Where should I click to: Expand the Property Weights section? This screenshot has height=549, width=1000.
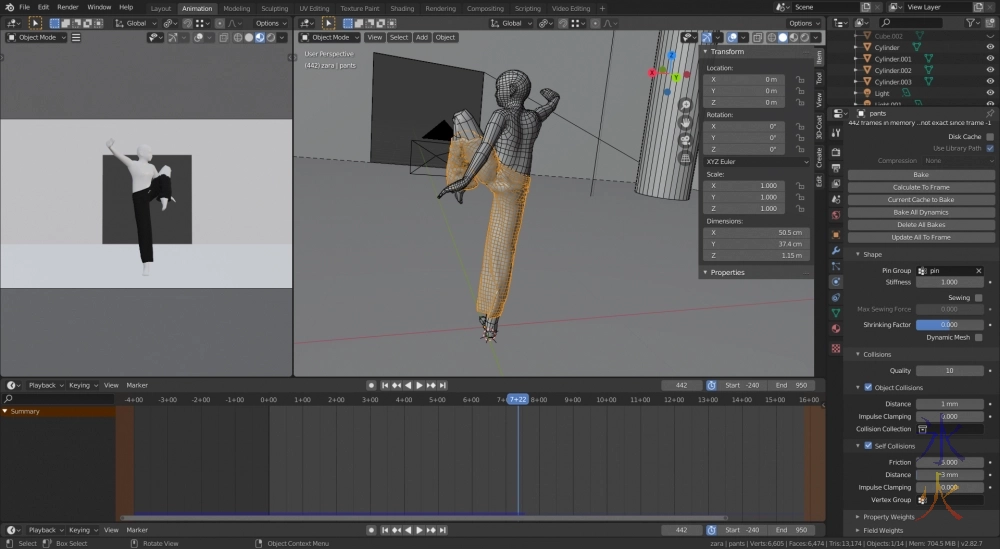point(888,517)
